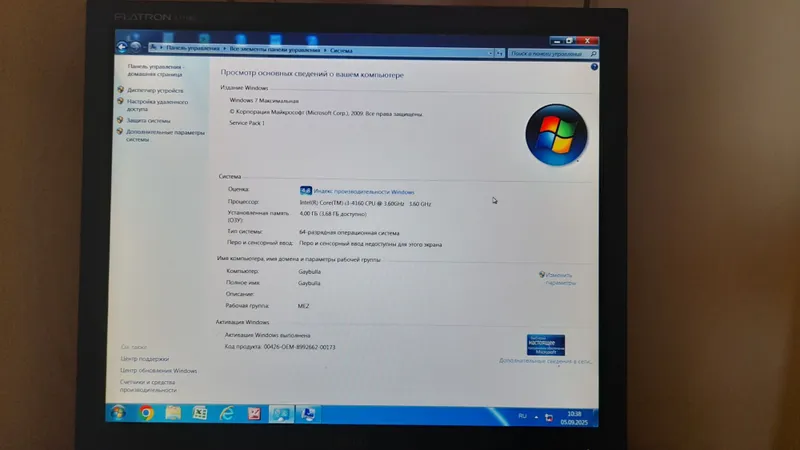Image resolution: width=800 pixels, height=450 pixels.
Task: Click the network tray icon
Action: click(x=549, y=418)
